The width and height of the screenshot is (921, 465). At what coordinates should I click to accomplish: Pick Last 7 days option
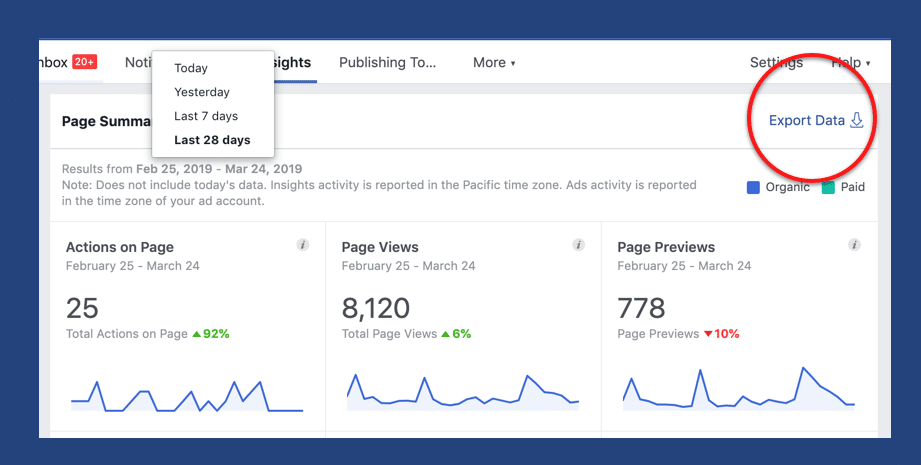coord(206,116)
